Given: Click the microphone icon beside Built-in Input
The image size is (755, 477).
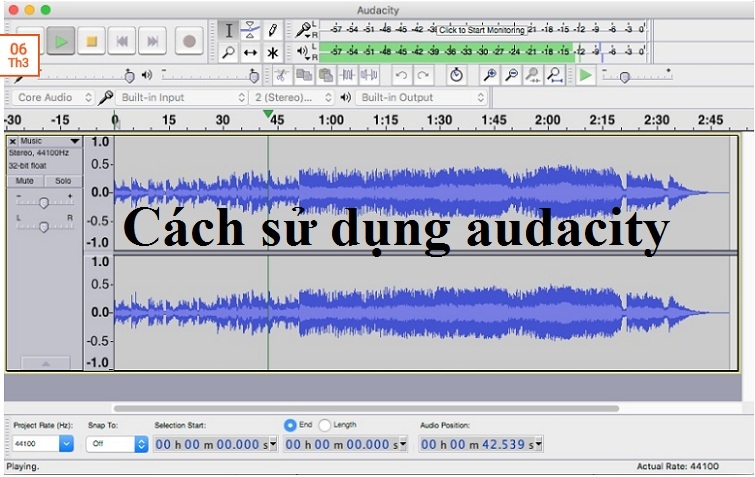Looking at the screenshot, I should [105, 97].
